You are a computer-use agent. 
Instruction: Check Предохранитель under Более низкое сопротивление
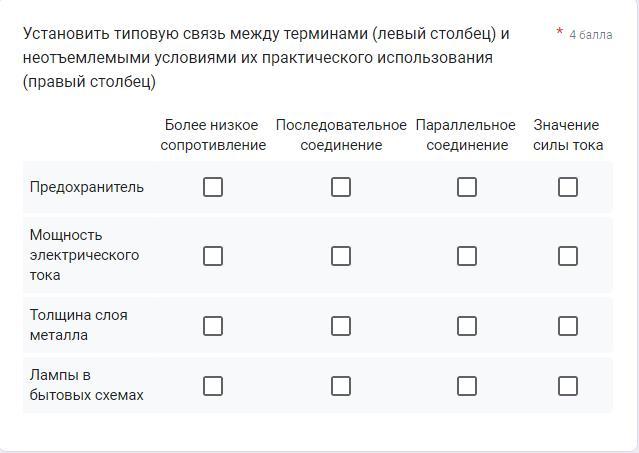pyautogui.click(x=213, y=187)
